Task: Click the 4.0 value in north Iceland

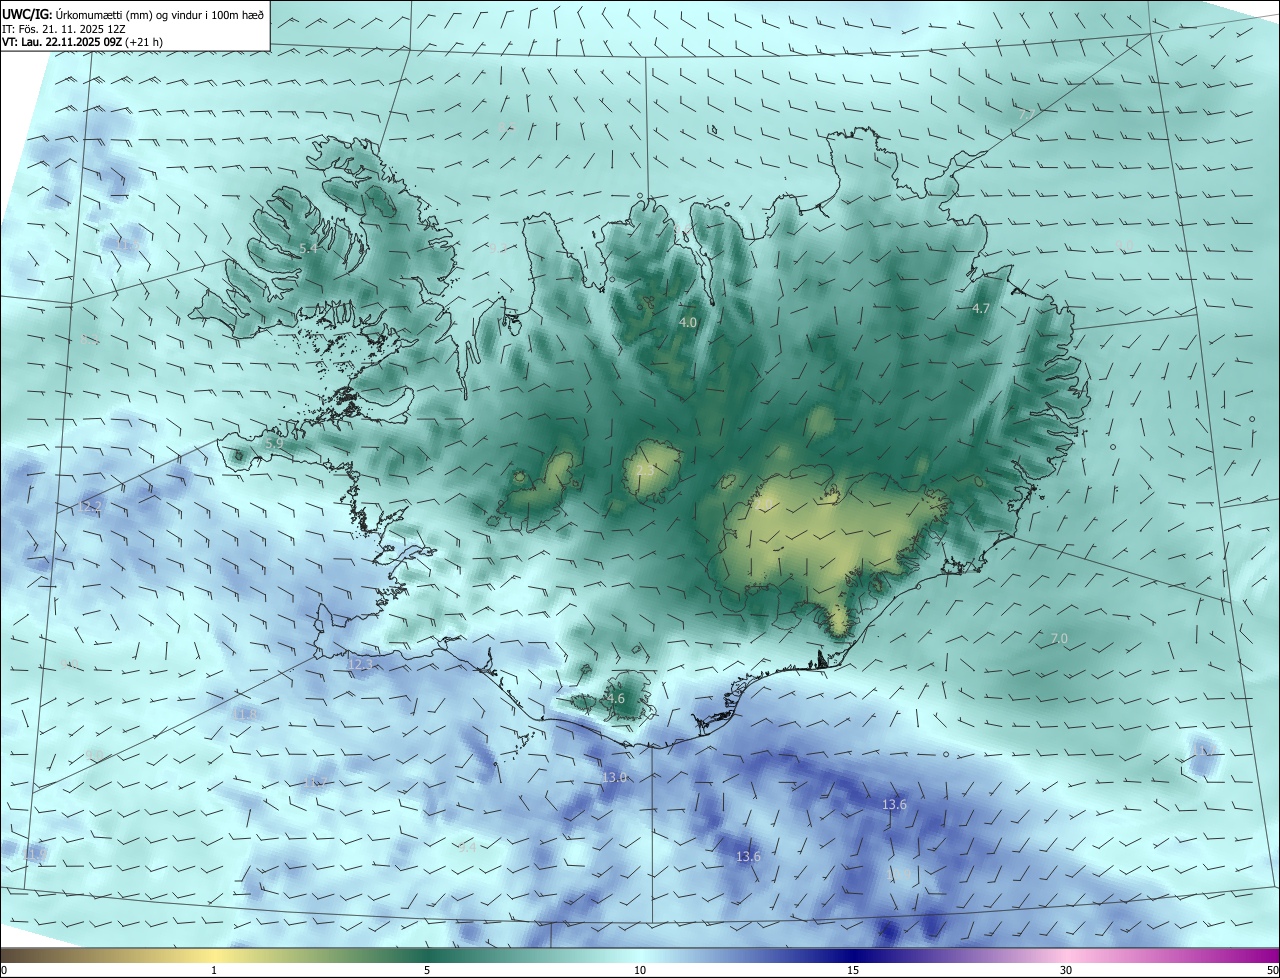Action: point(688,322)
